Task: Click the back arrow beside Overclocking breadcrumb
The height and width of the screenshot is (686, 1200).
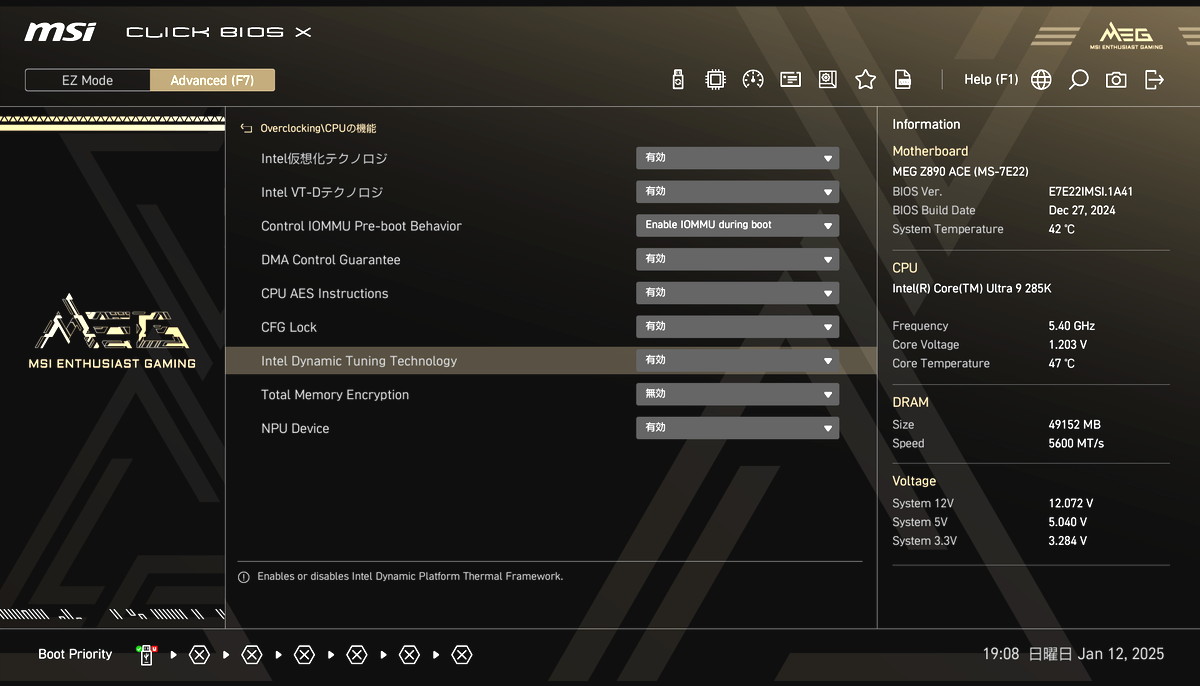Action: coord(246,129)
